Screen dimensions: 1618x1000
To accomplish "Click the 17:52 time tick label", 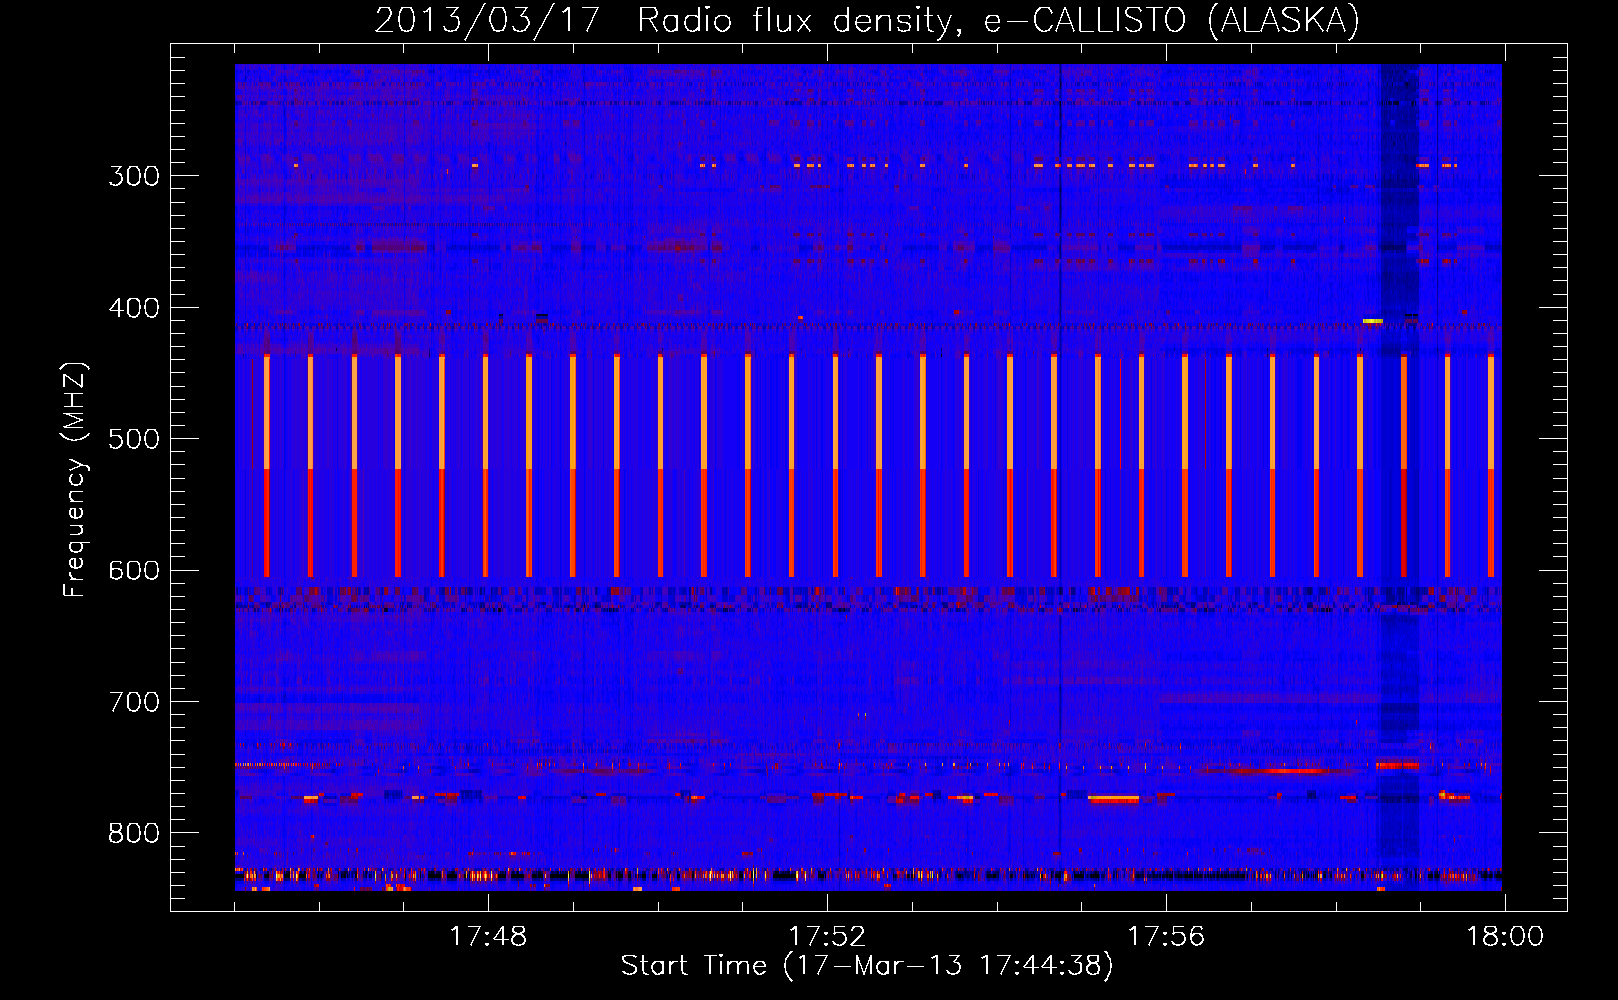I will point(827,937).
